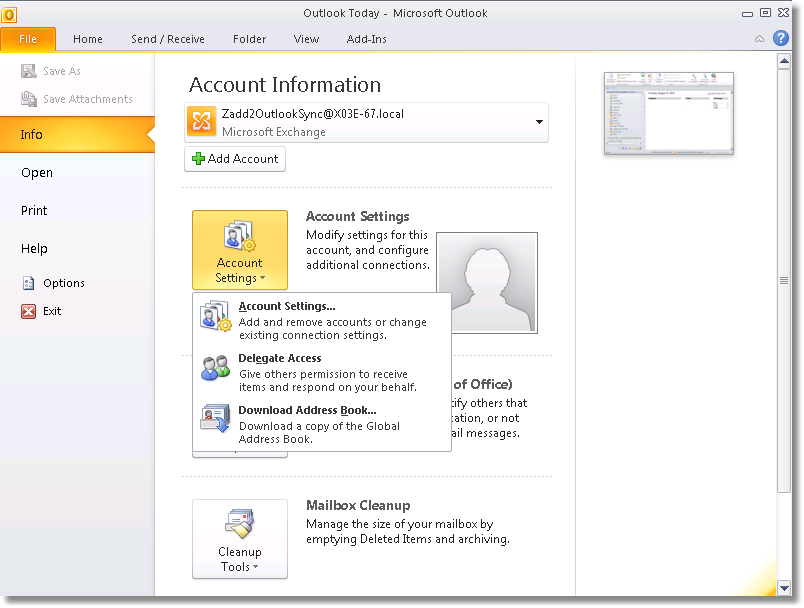Click the Download Address Book icon

tap(215, 420)
